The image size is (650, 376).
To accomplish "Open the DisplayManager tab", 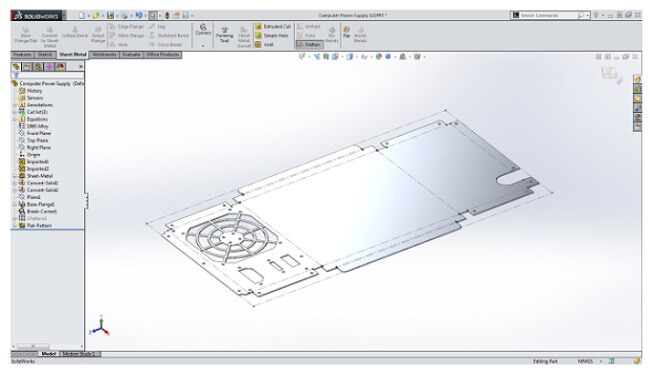I will pos(61,67).
